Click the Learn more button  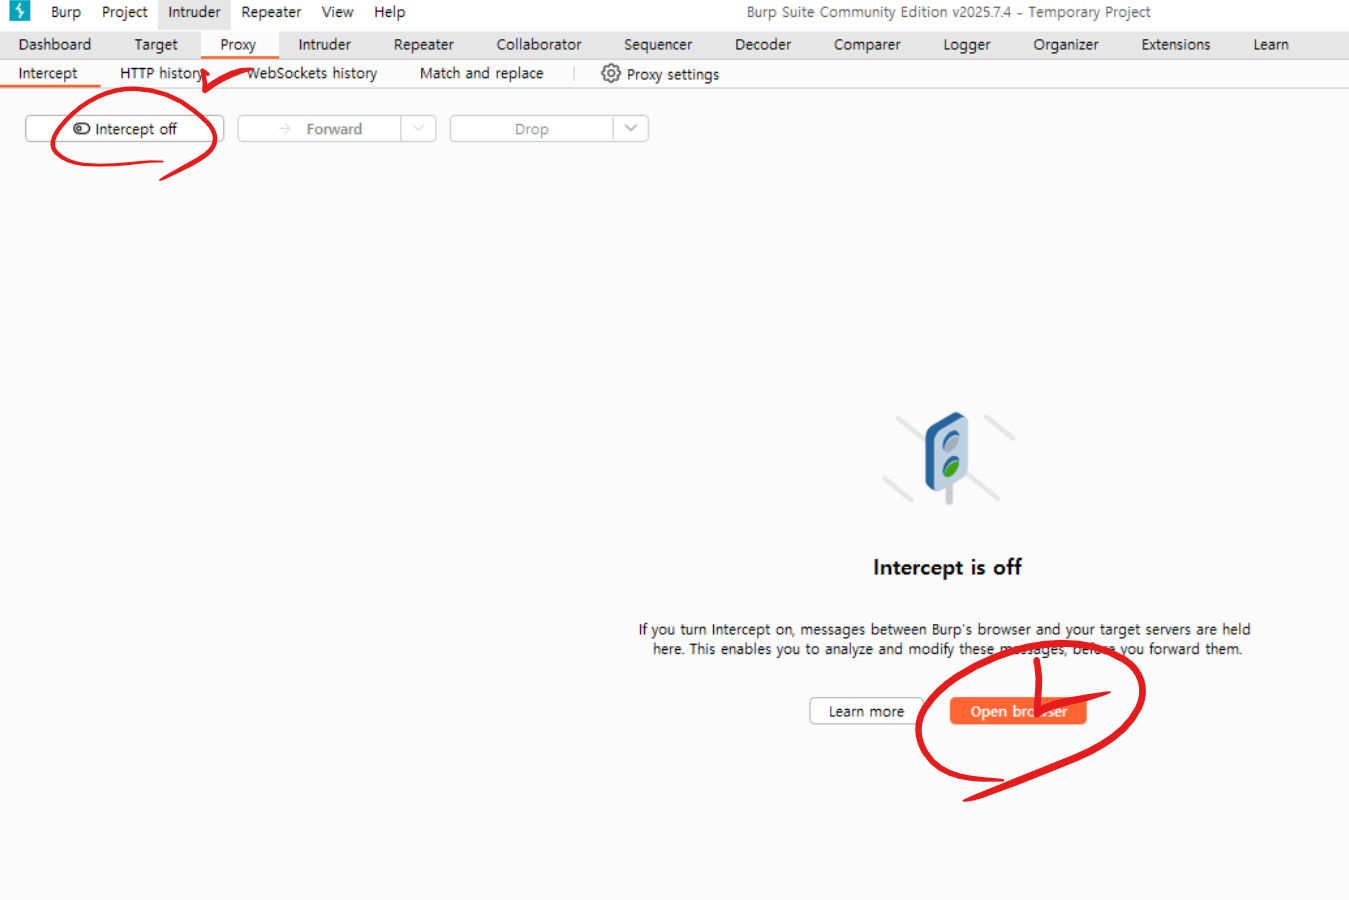tap(866, 711)
